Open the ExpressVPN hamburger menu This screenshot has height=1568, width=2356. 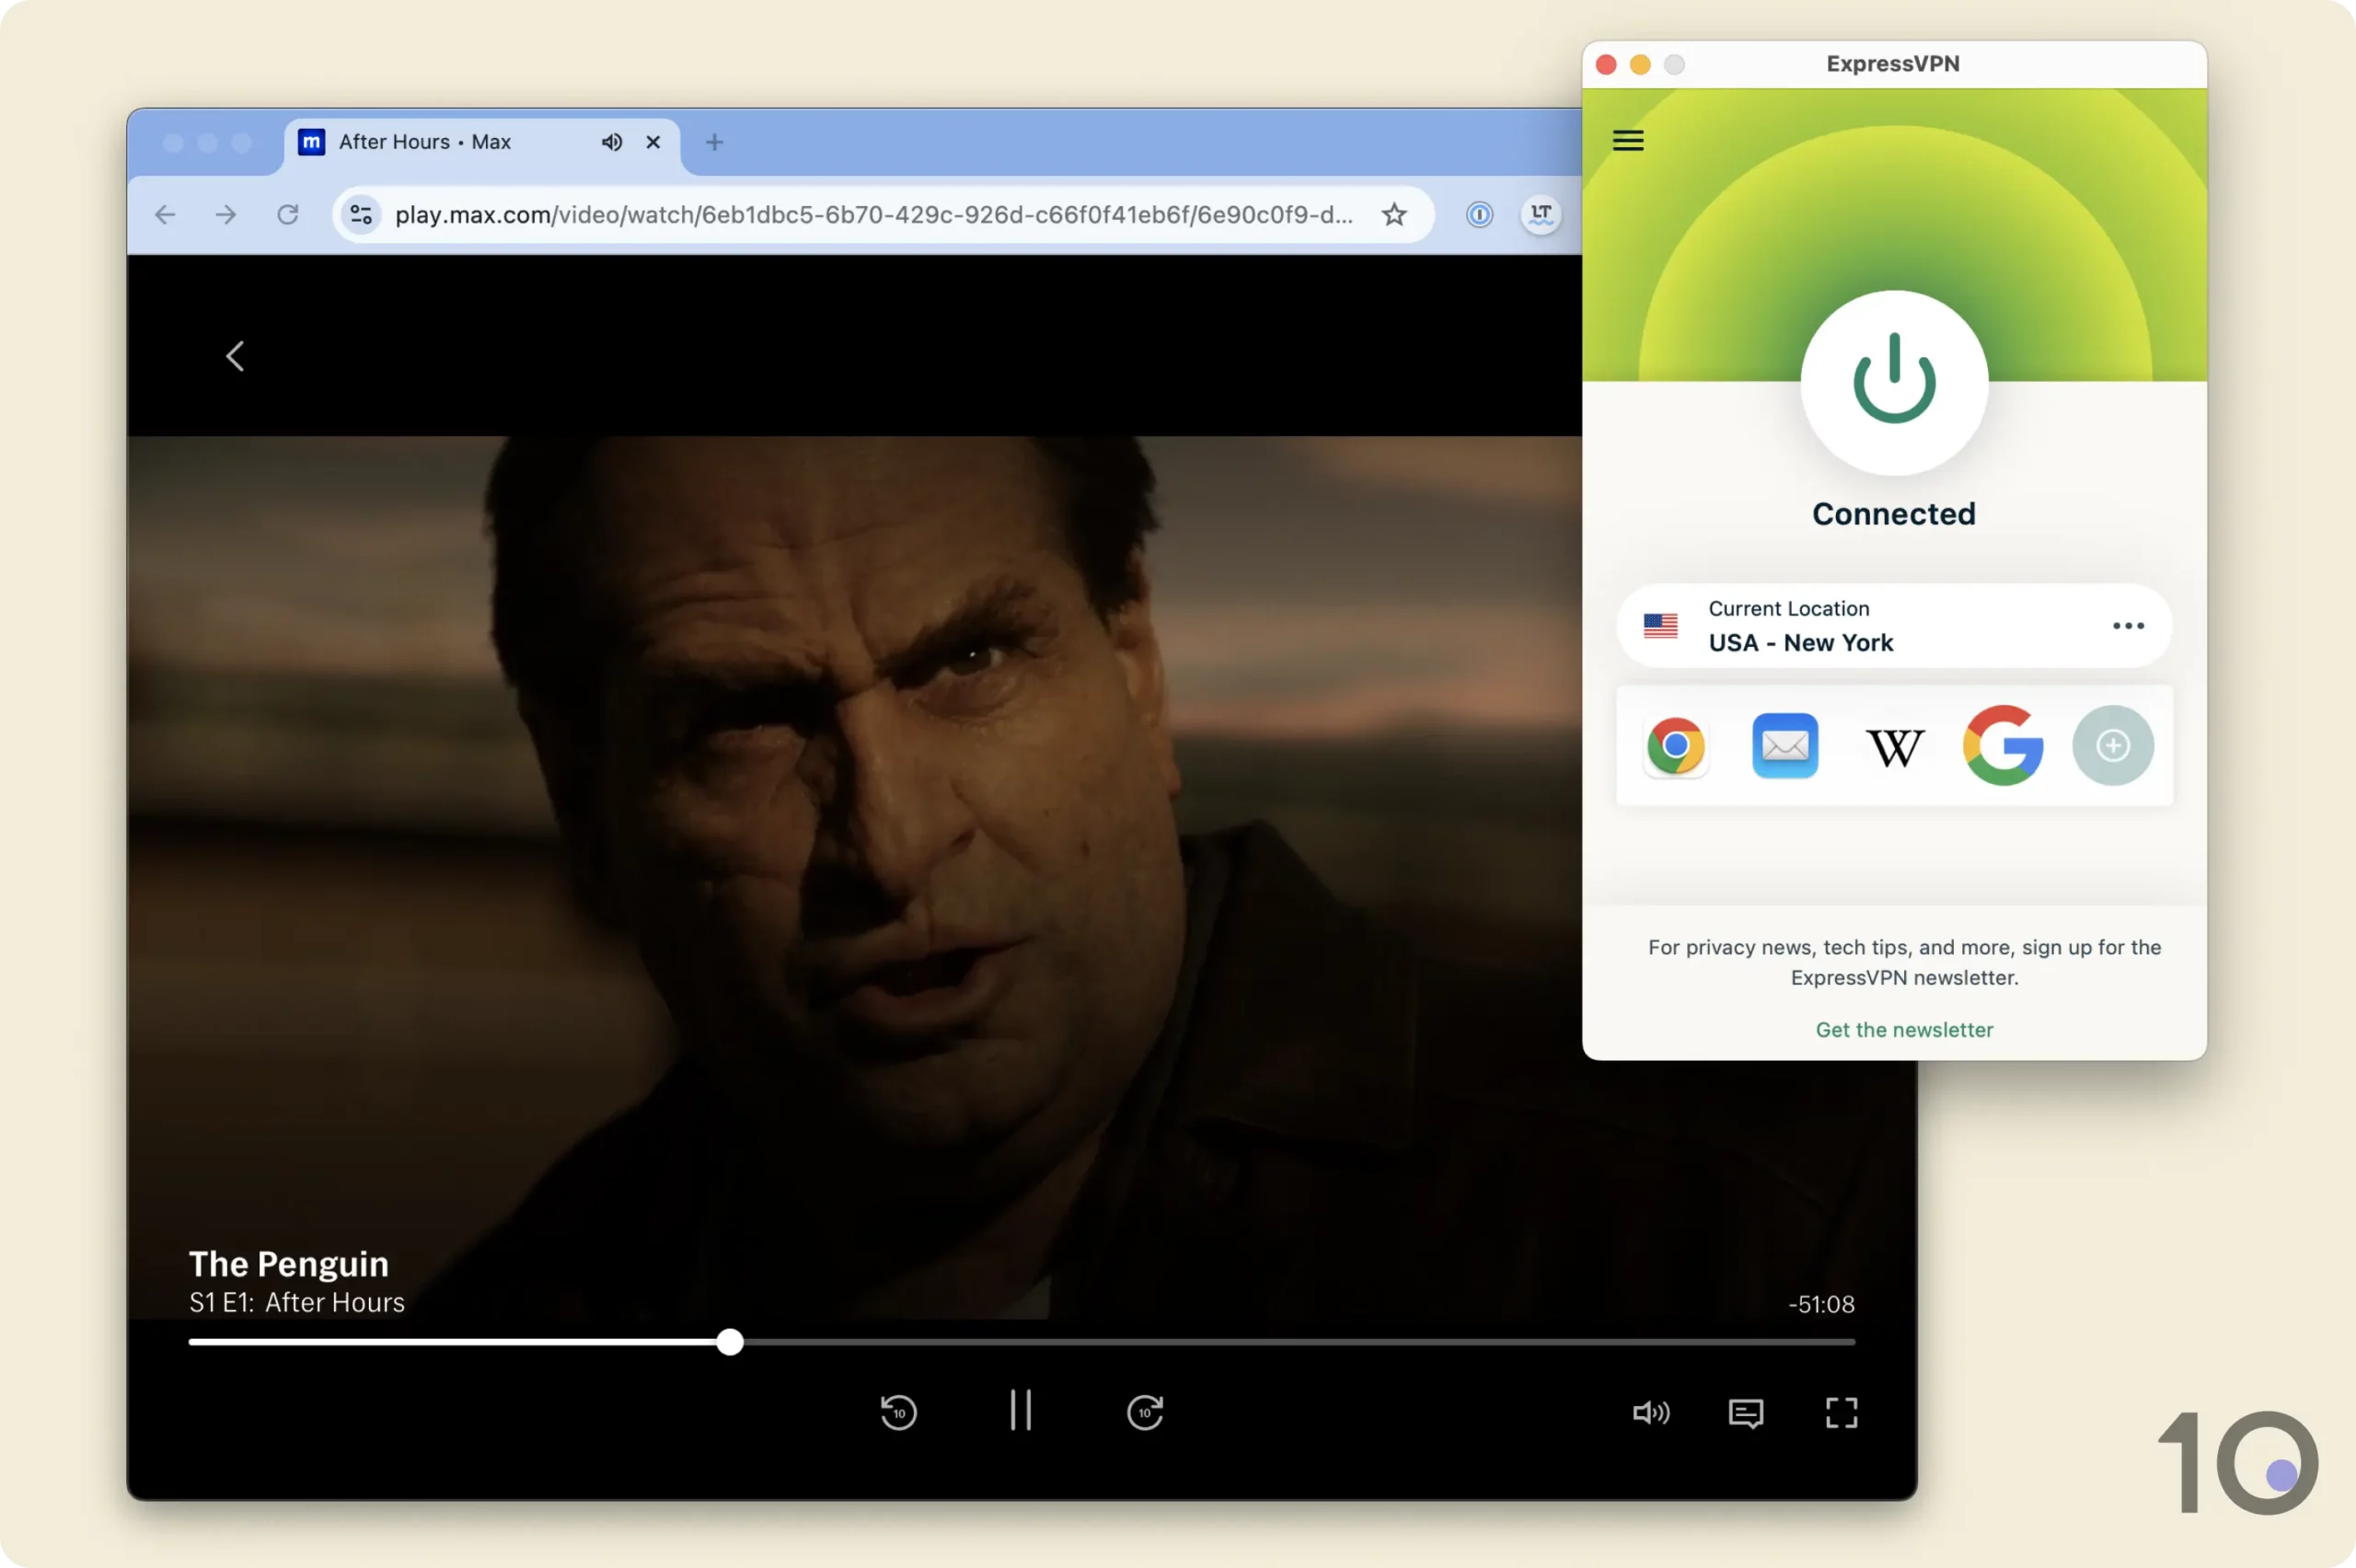click(x=1628, y=140)
